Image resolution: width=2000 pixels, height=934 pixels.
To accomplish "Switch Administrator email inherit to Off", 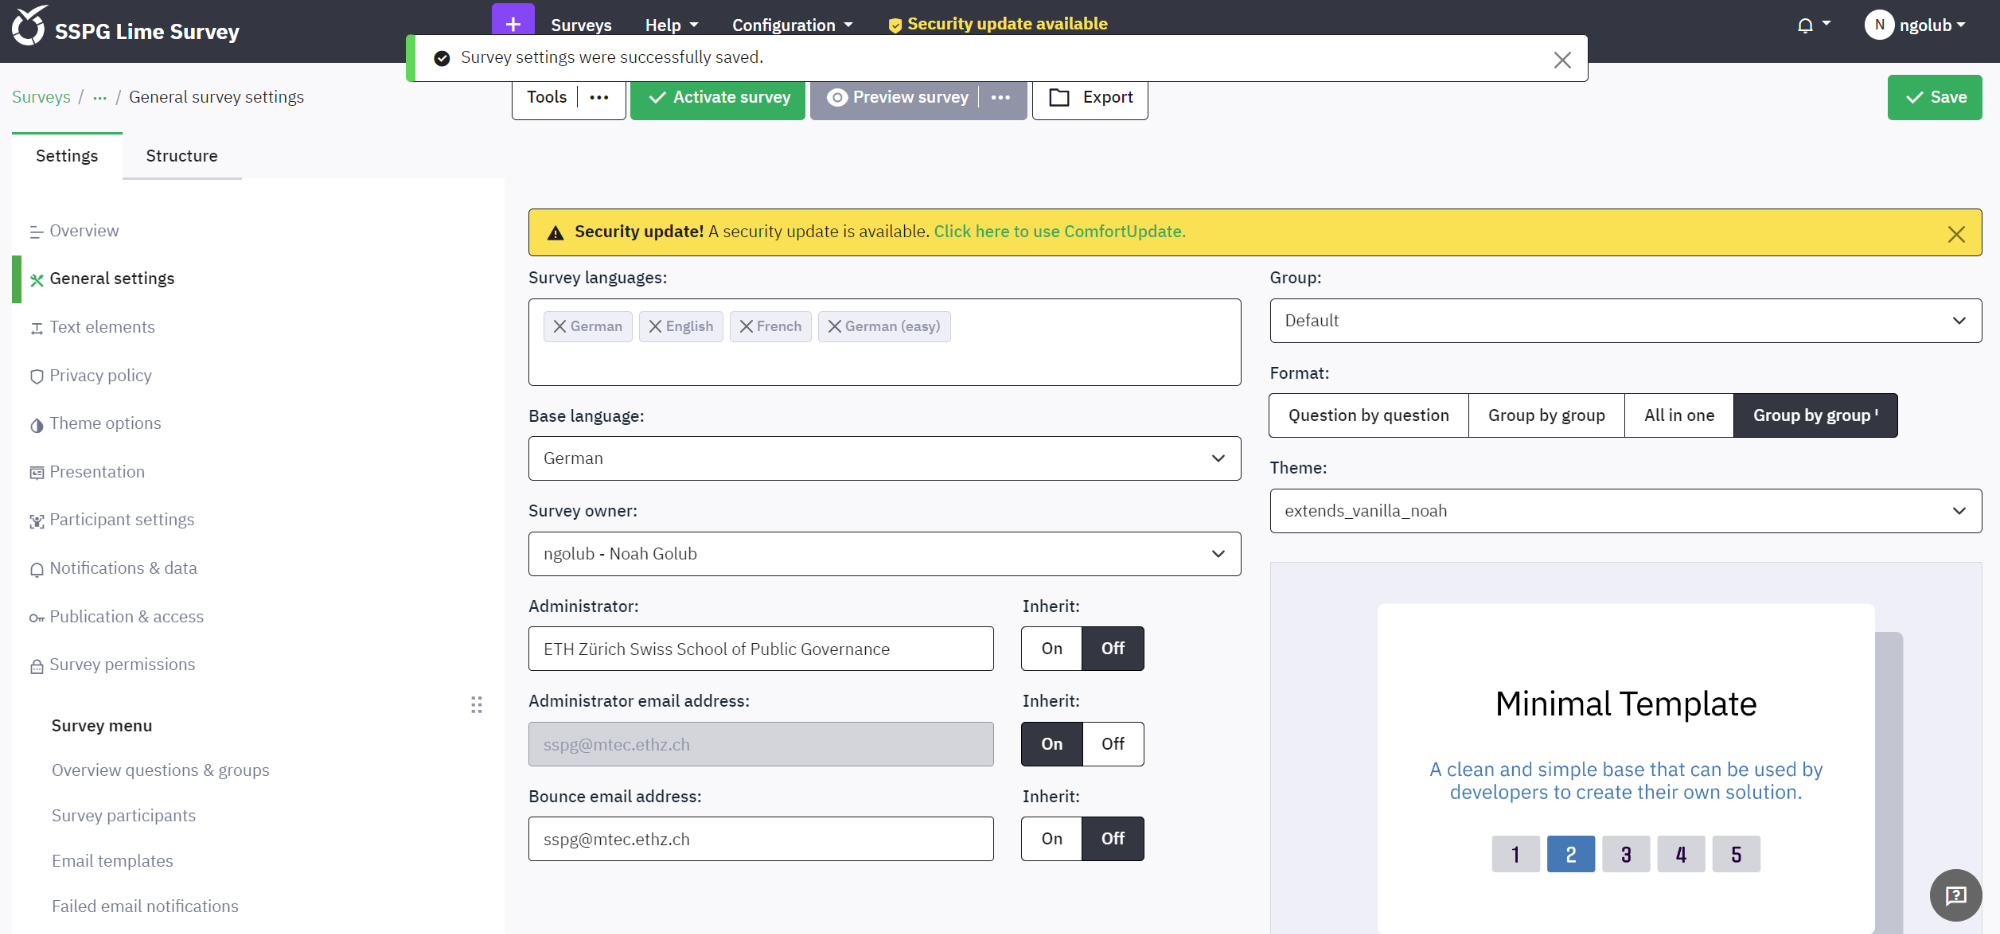I will (x=1112, y=744).
